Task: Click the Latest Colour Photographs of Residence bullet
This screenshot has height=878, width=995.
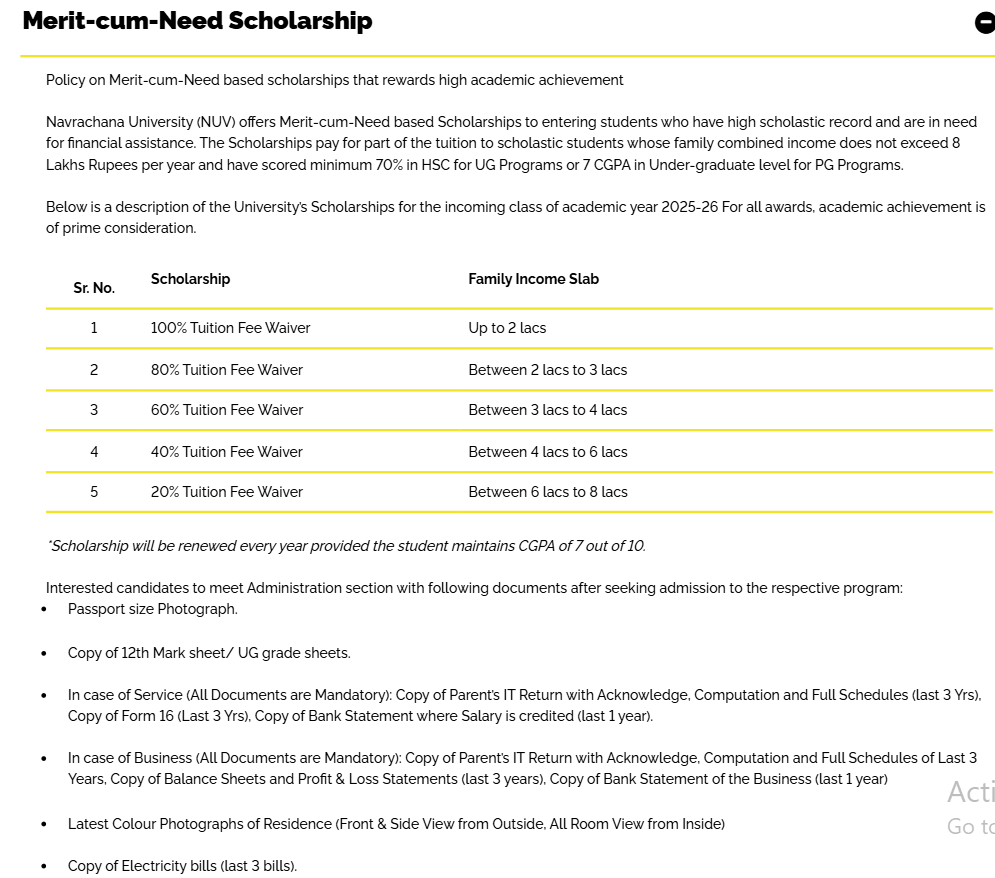Action: point(396,824)
